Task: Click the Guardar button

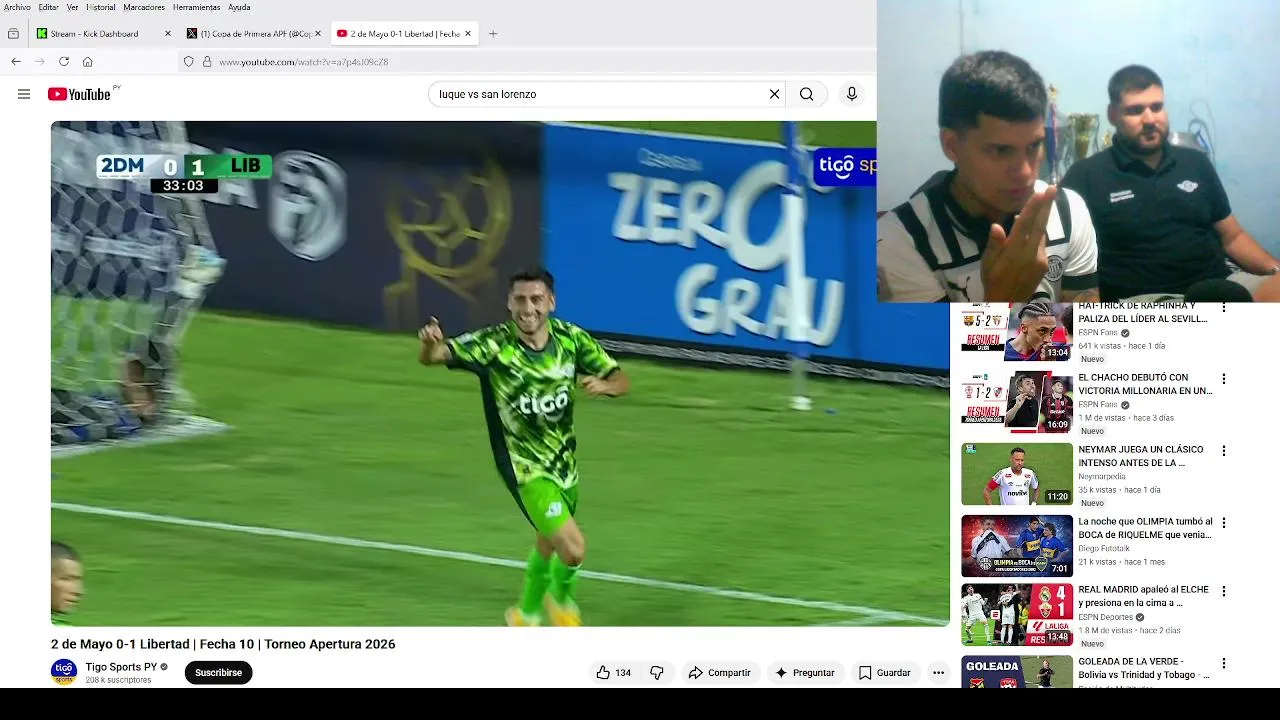Action: 885,673
